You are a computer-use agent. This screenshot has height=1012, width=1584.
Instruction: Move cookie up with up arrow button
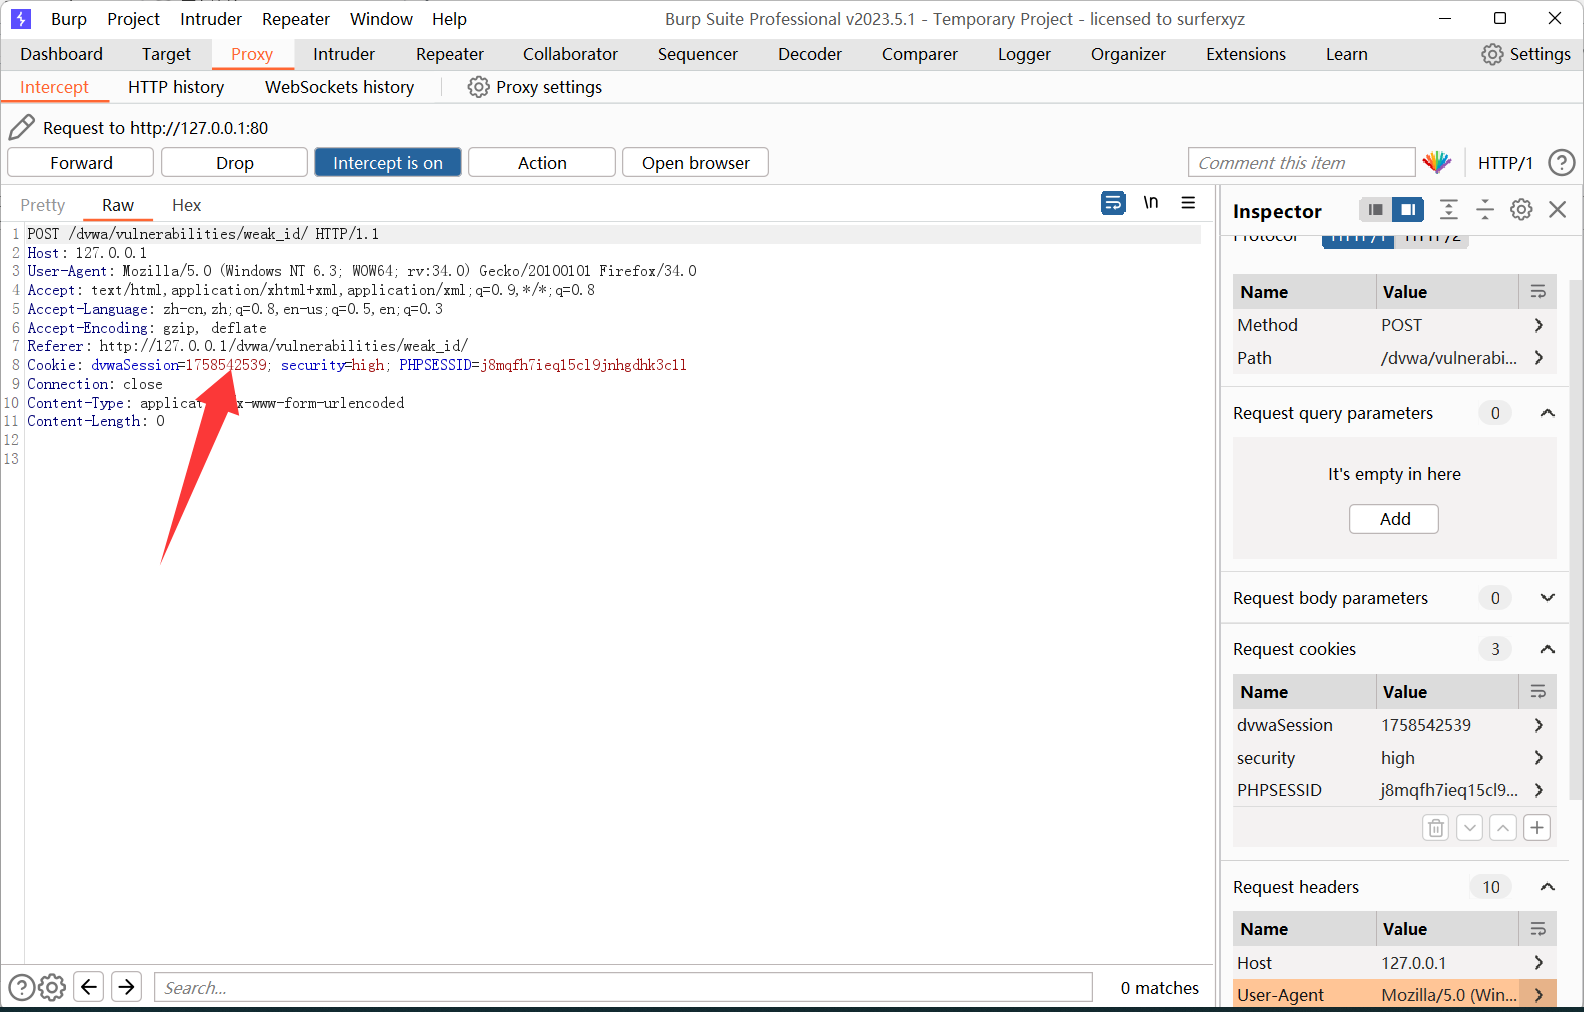click(x=1503, y=828)
